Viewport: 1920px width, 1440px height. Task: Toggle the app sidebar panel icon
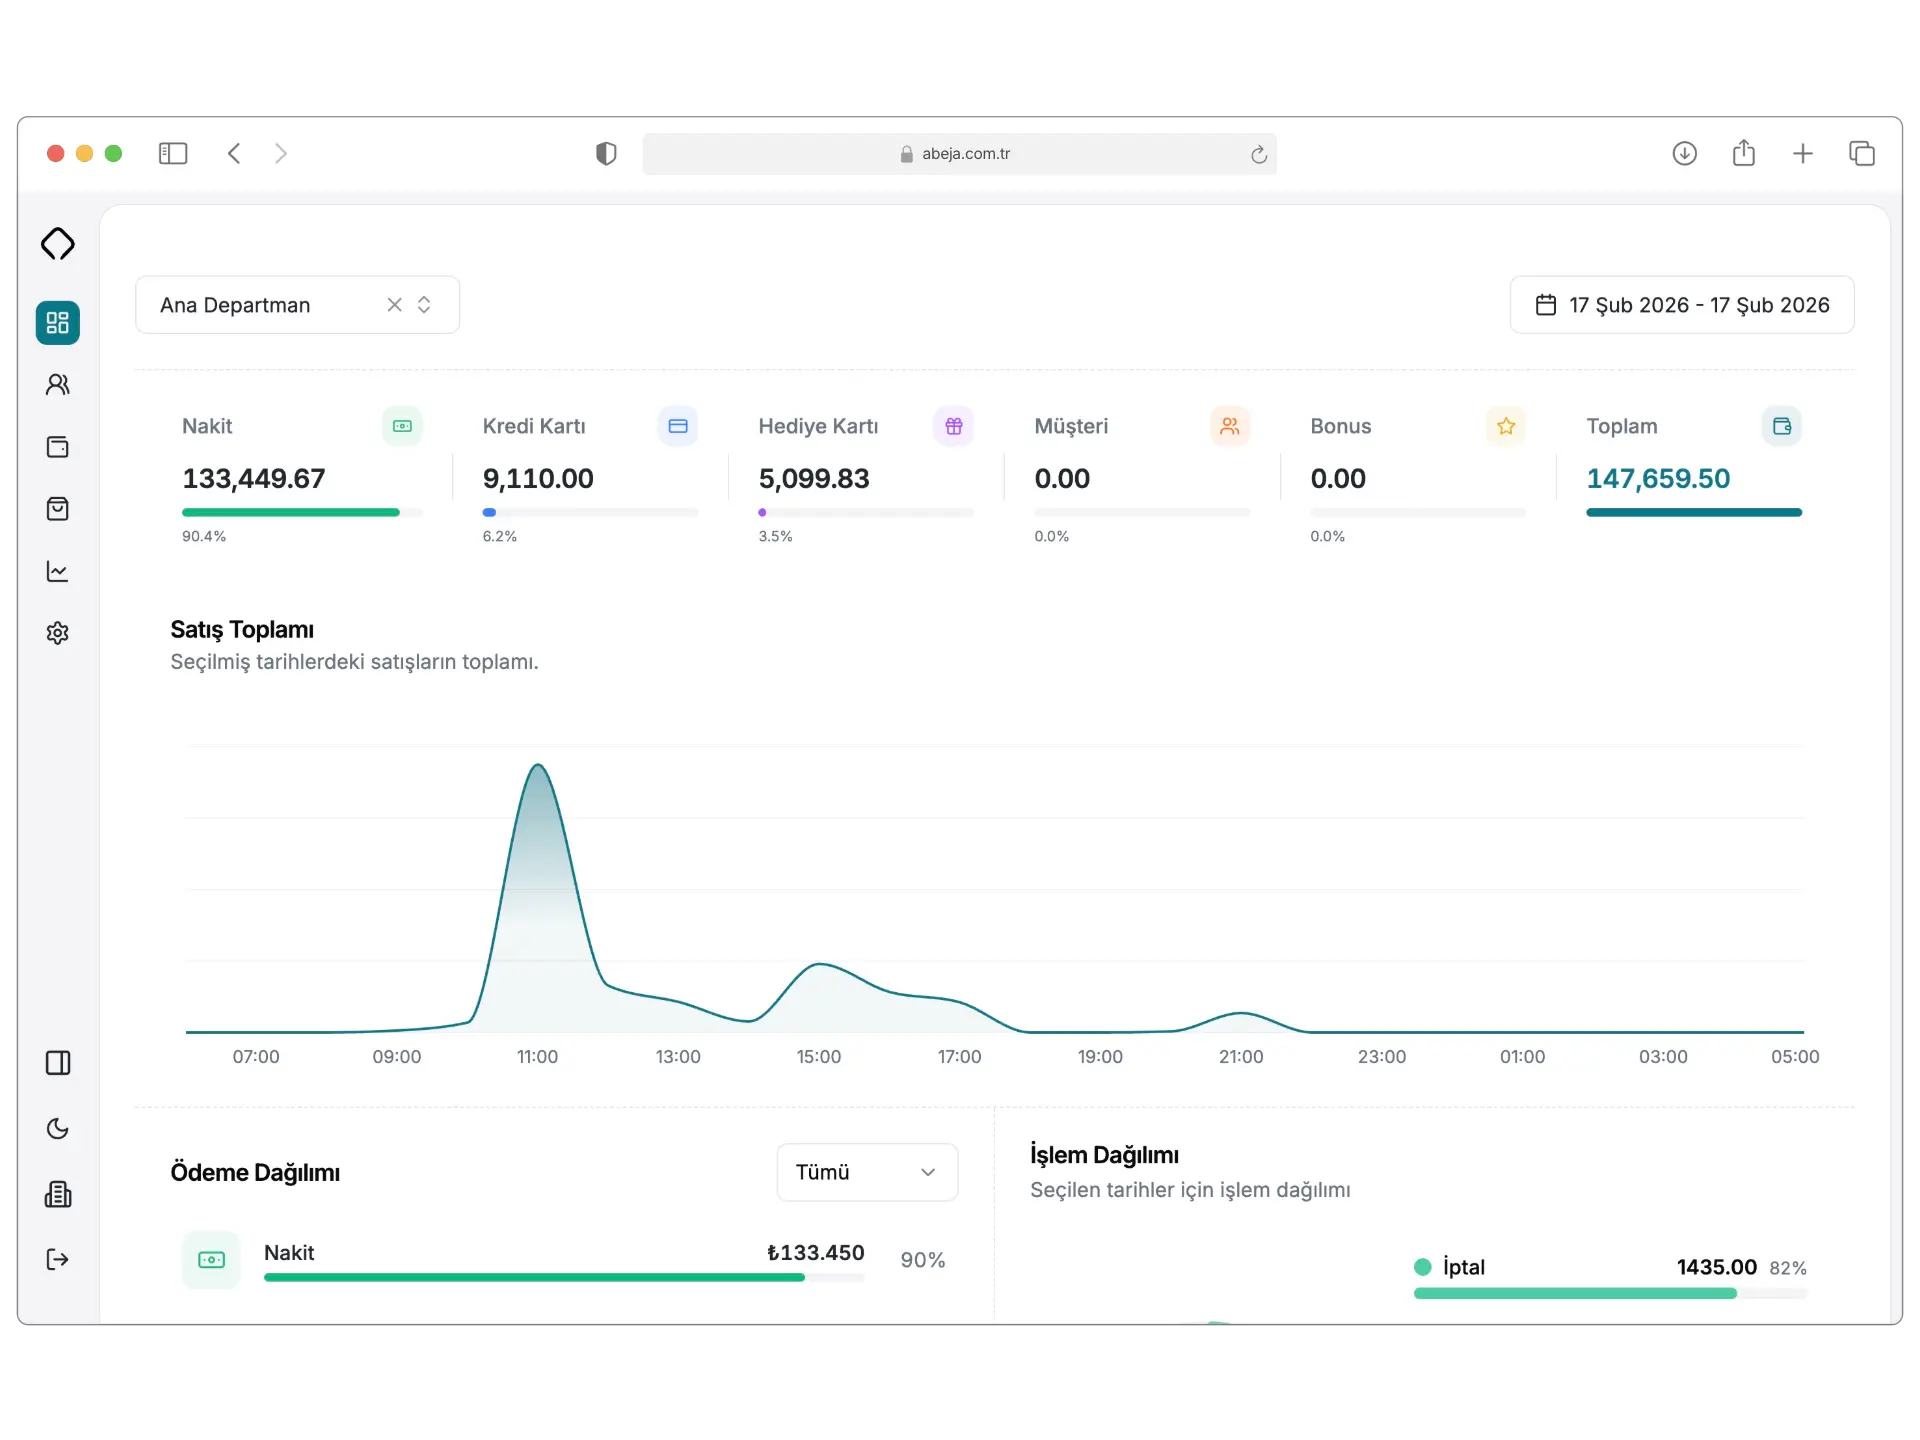[x=58, y=1063]
